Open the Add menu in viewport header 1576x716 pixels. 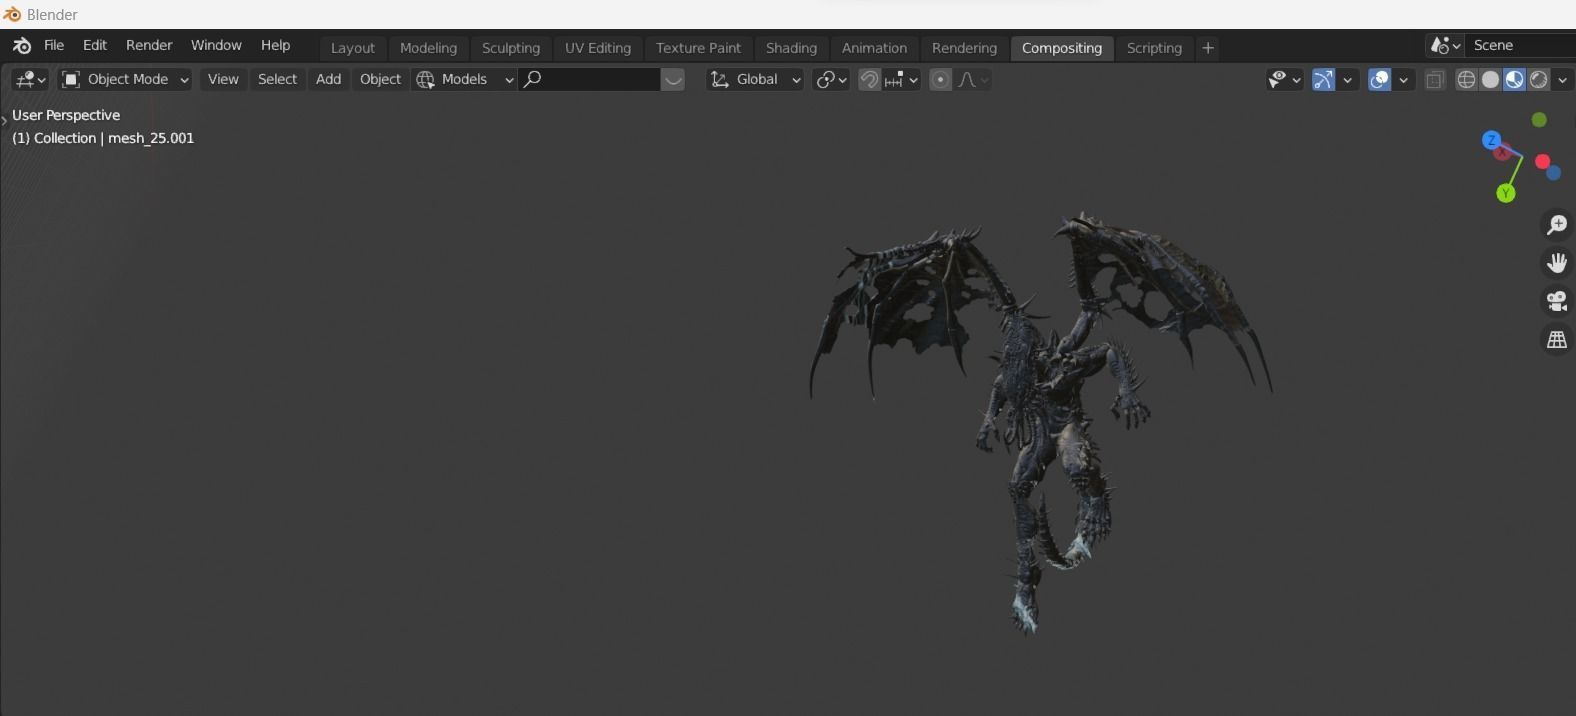click(328, 79)
